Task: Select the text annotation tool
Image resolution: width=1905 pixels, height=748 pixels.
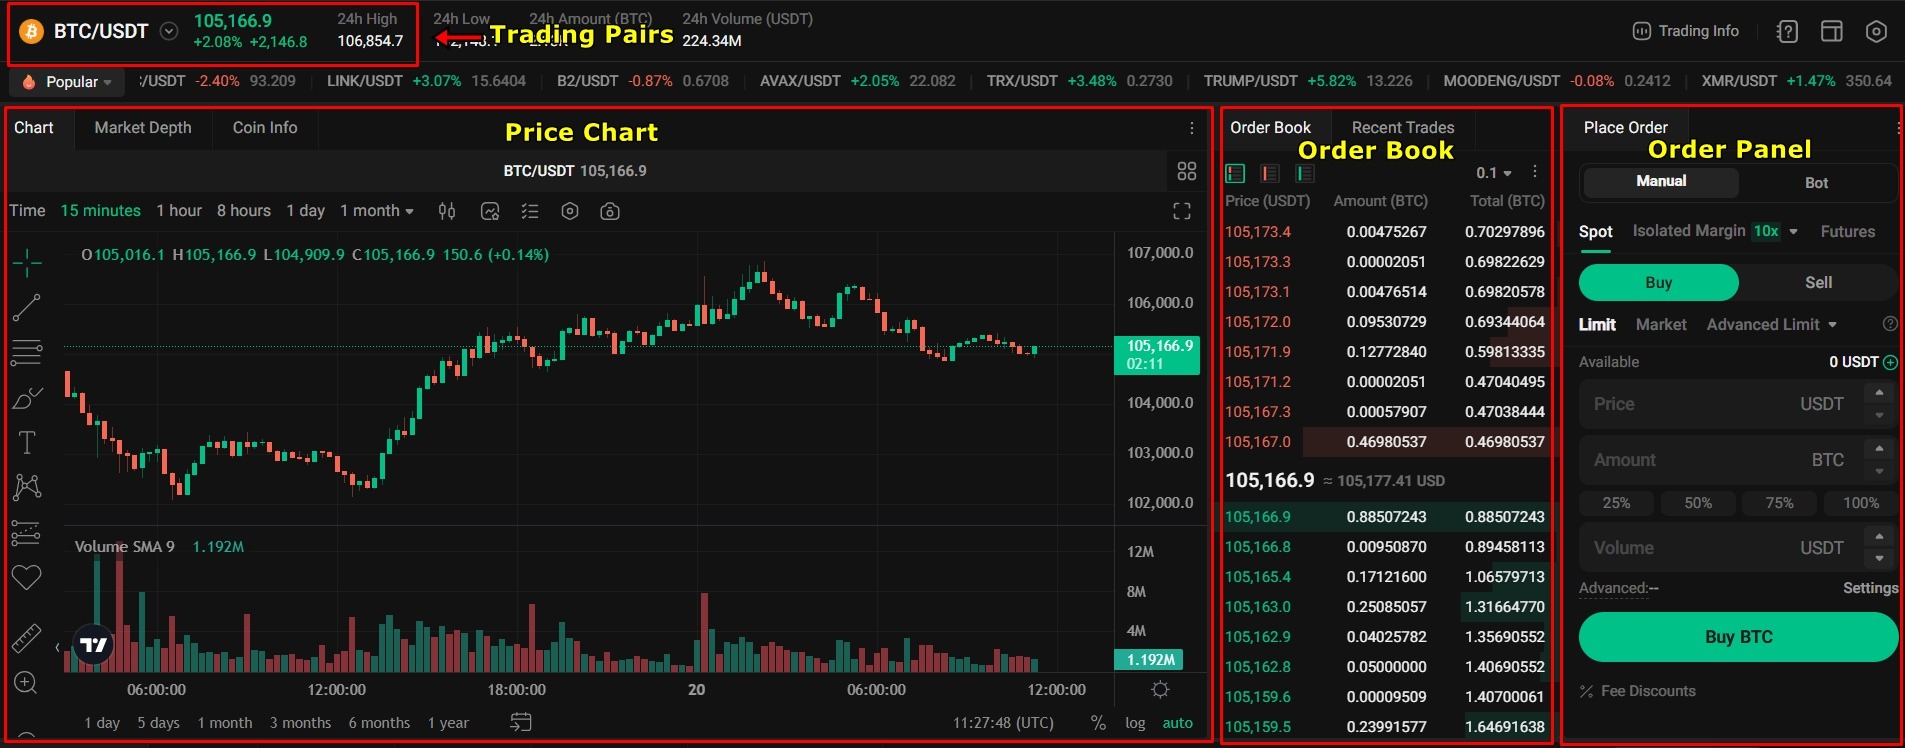Action: click(x=27, y=442)
